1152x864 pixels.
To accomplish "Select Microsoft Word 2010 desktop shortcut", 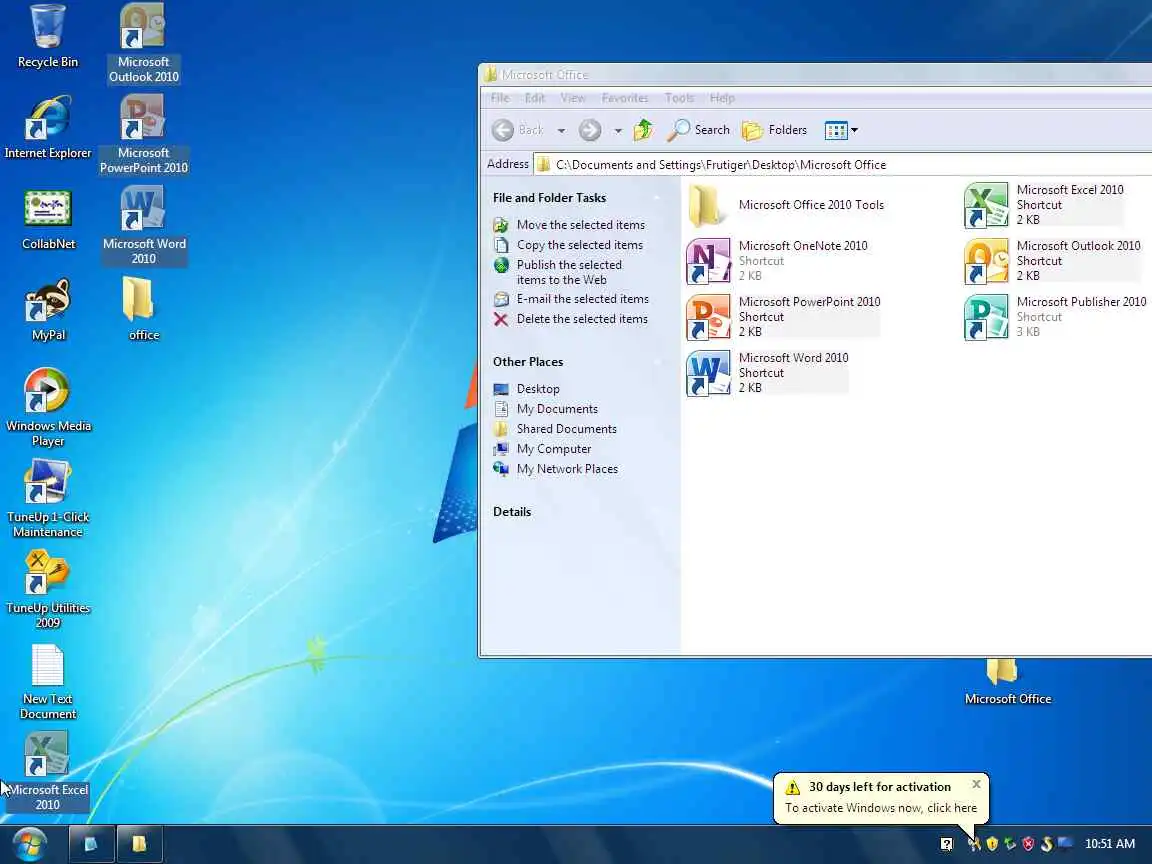I will (x=143, y=226).
